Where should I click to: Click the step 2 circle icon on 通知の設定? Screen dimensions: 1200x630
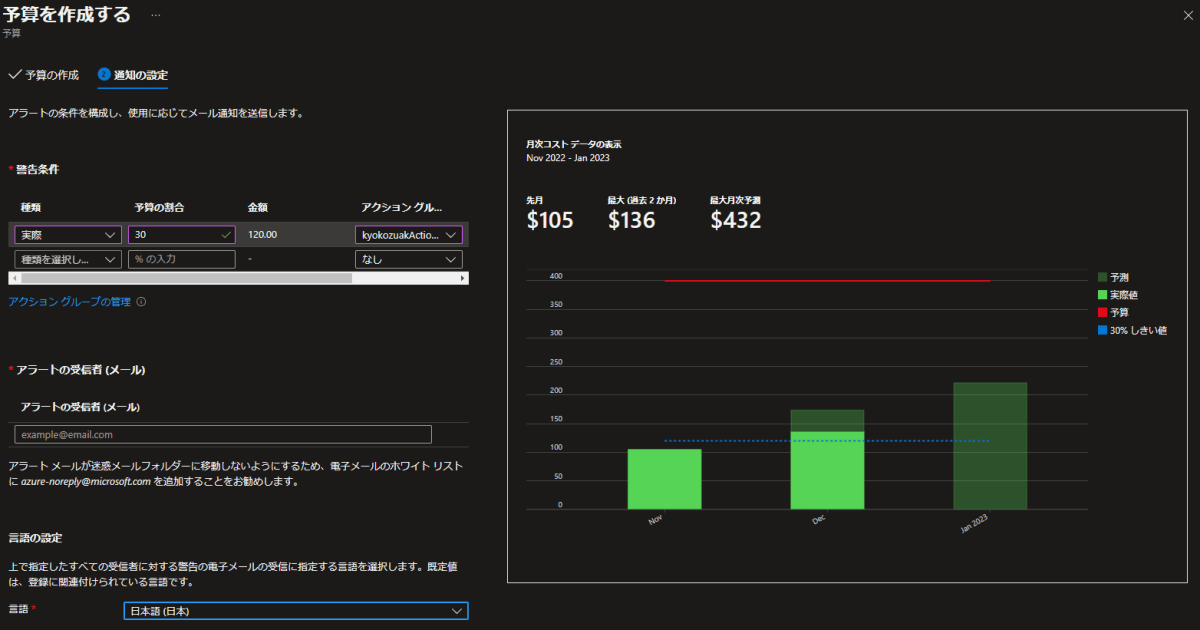(104, 75)
